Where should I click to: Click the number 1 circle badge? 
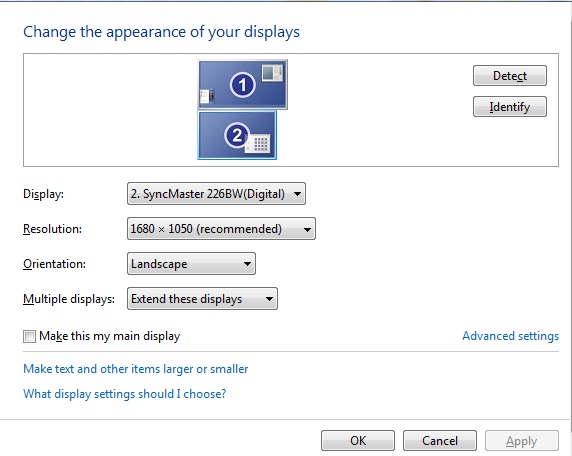click(243, 85)
